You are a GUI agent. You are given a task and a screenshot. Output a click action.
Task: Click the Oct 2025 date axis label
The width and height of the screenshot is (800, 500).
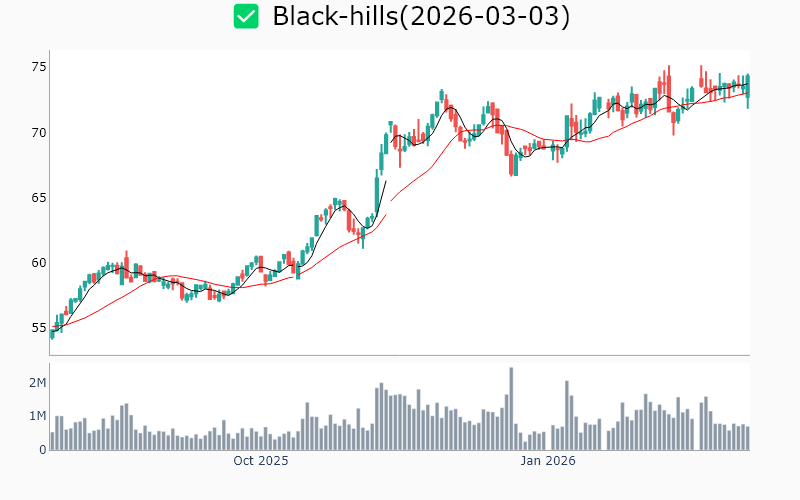260,461
